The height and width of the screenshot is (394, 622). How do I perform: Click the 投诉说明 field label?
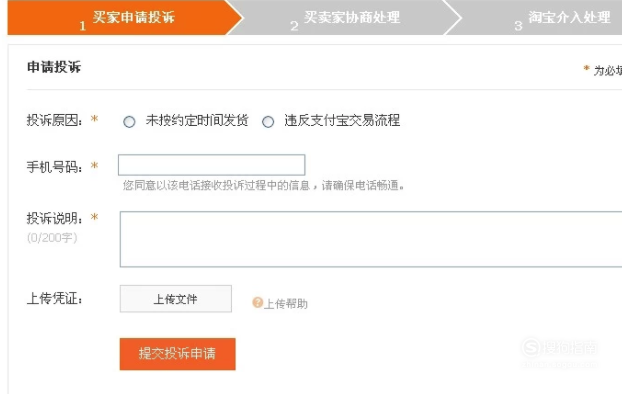[54, 218]
